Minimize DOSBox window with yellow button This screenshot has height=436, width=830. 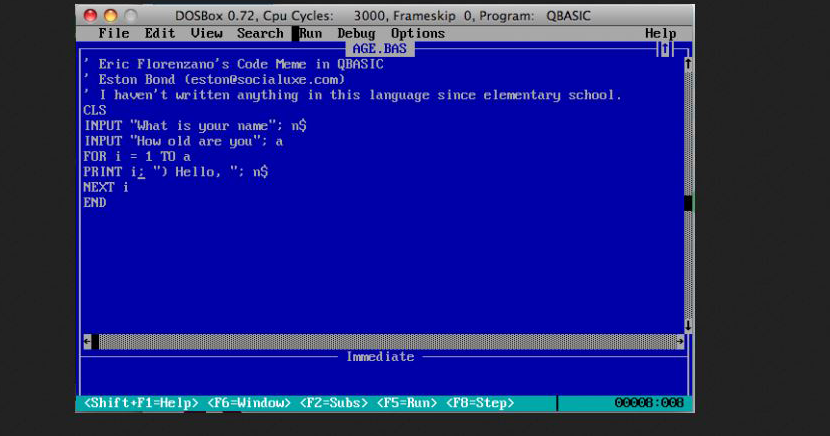coord(111,15)
